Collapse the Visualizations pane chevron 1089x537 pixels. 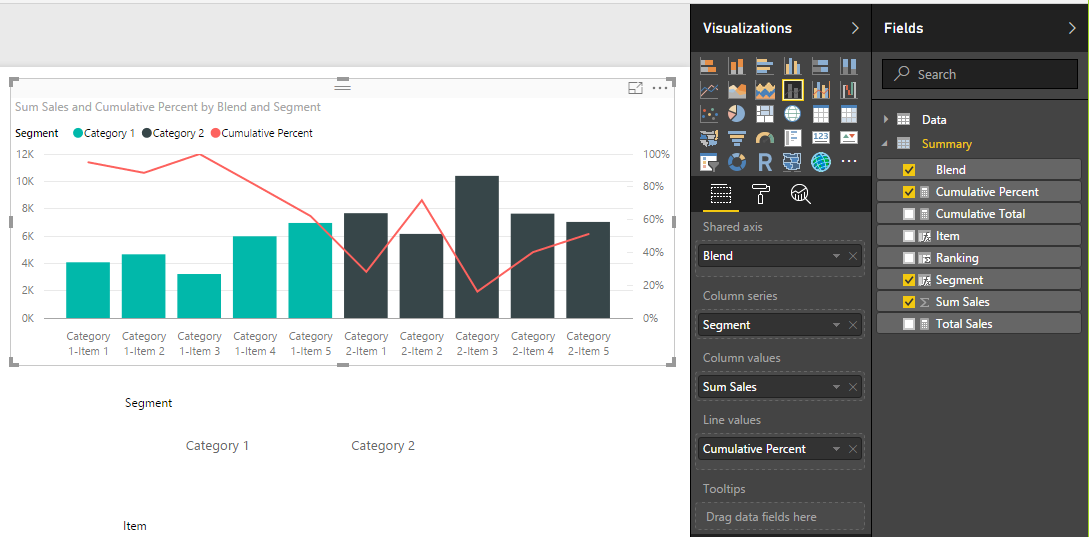pyautogui.click(x=855, y=28)
